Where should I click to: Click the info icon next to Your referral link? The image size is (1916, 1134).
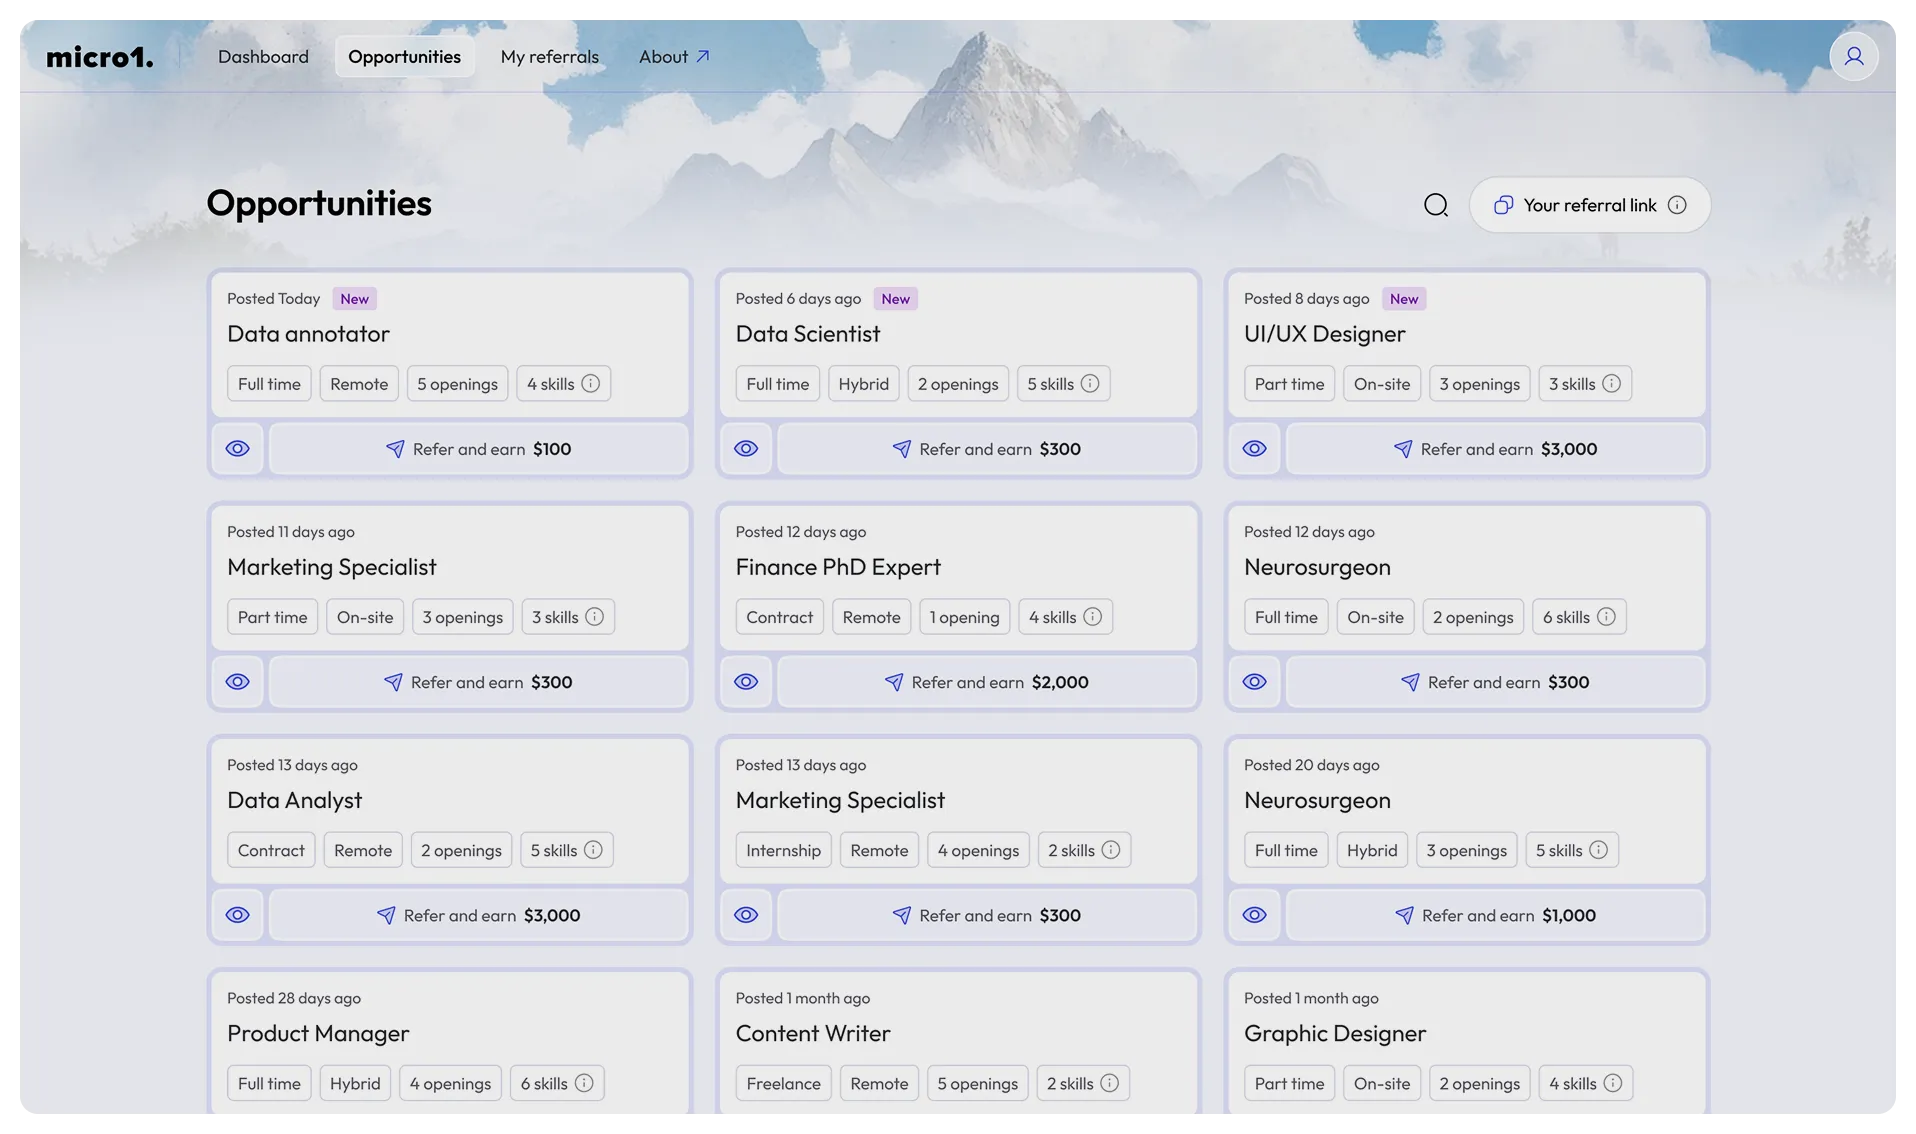(x=1678, y=204)
